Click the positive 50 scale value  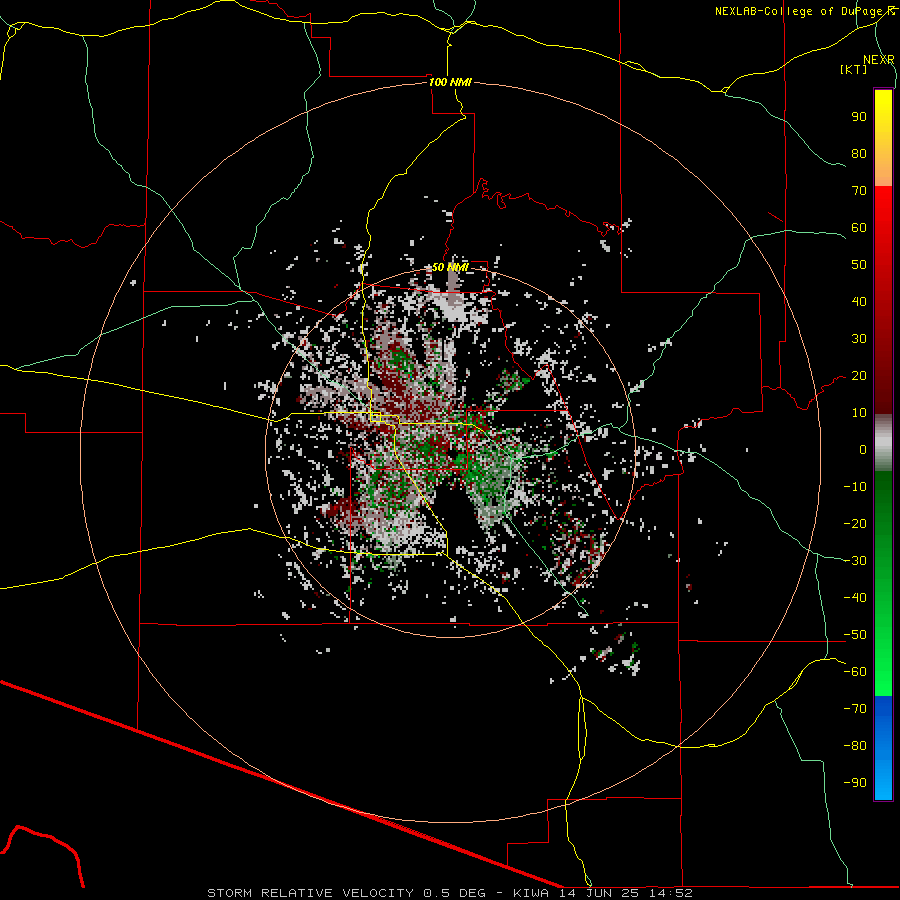tap(859, 265)
